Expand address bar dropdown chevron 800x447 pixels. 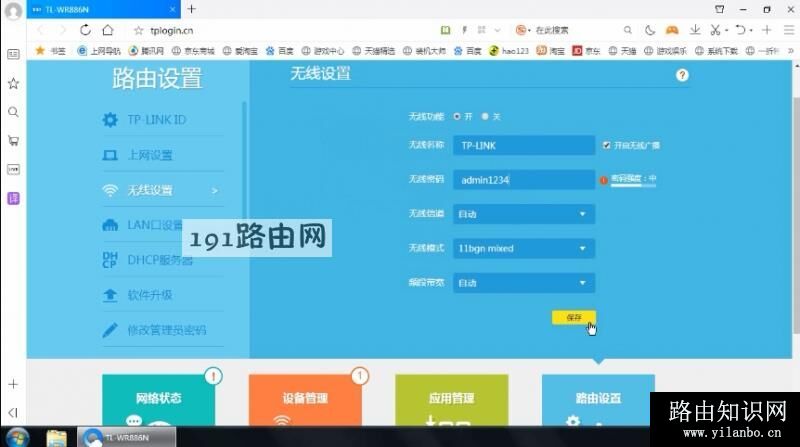(x=497, y=30)
